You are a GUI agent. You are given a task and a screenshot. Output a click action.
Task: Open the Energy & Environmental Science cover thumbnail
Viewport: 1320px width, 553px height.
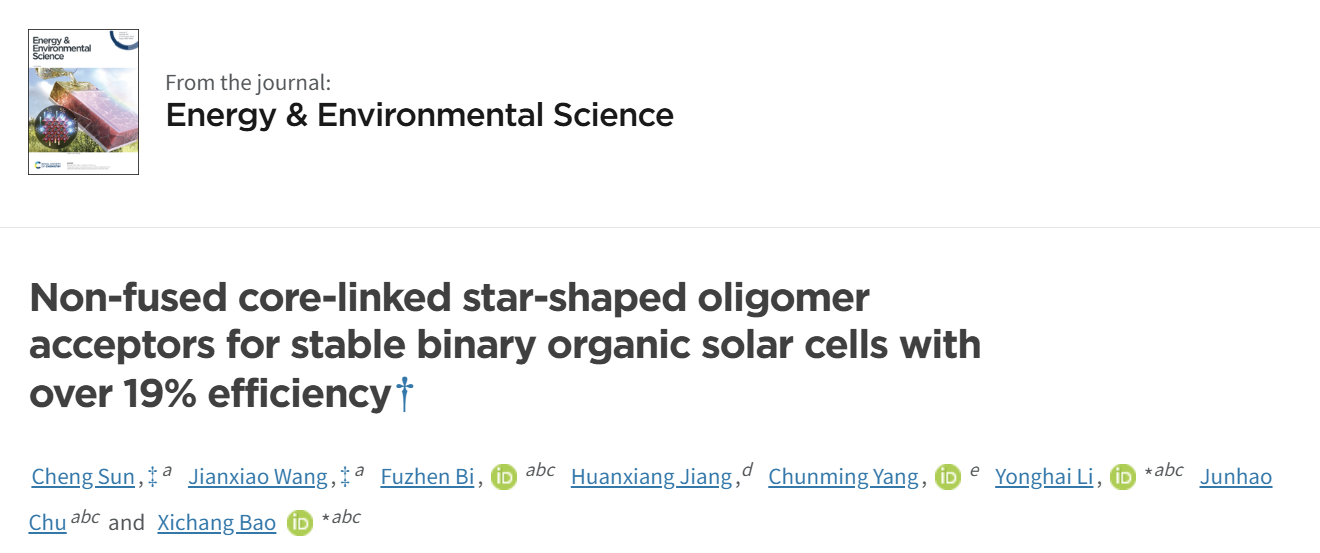pyautogui.click(x=83, y=102)
